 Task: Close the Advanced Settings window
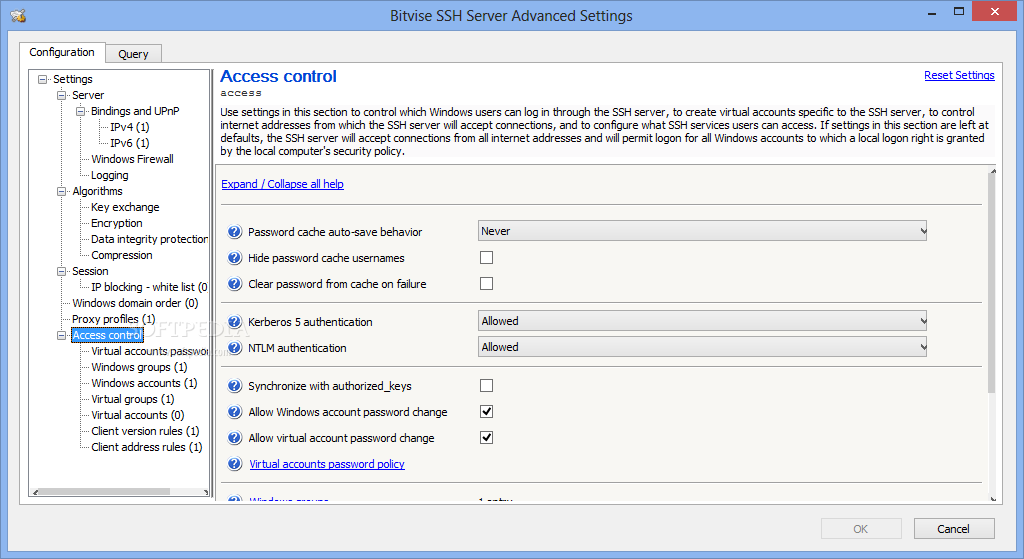[995, 12]
